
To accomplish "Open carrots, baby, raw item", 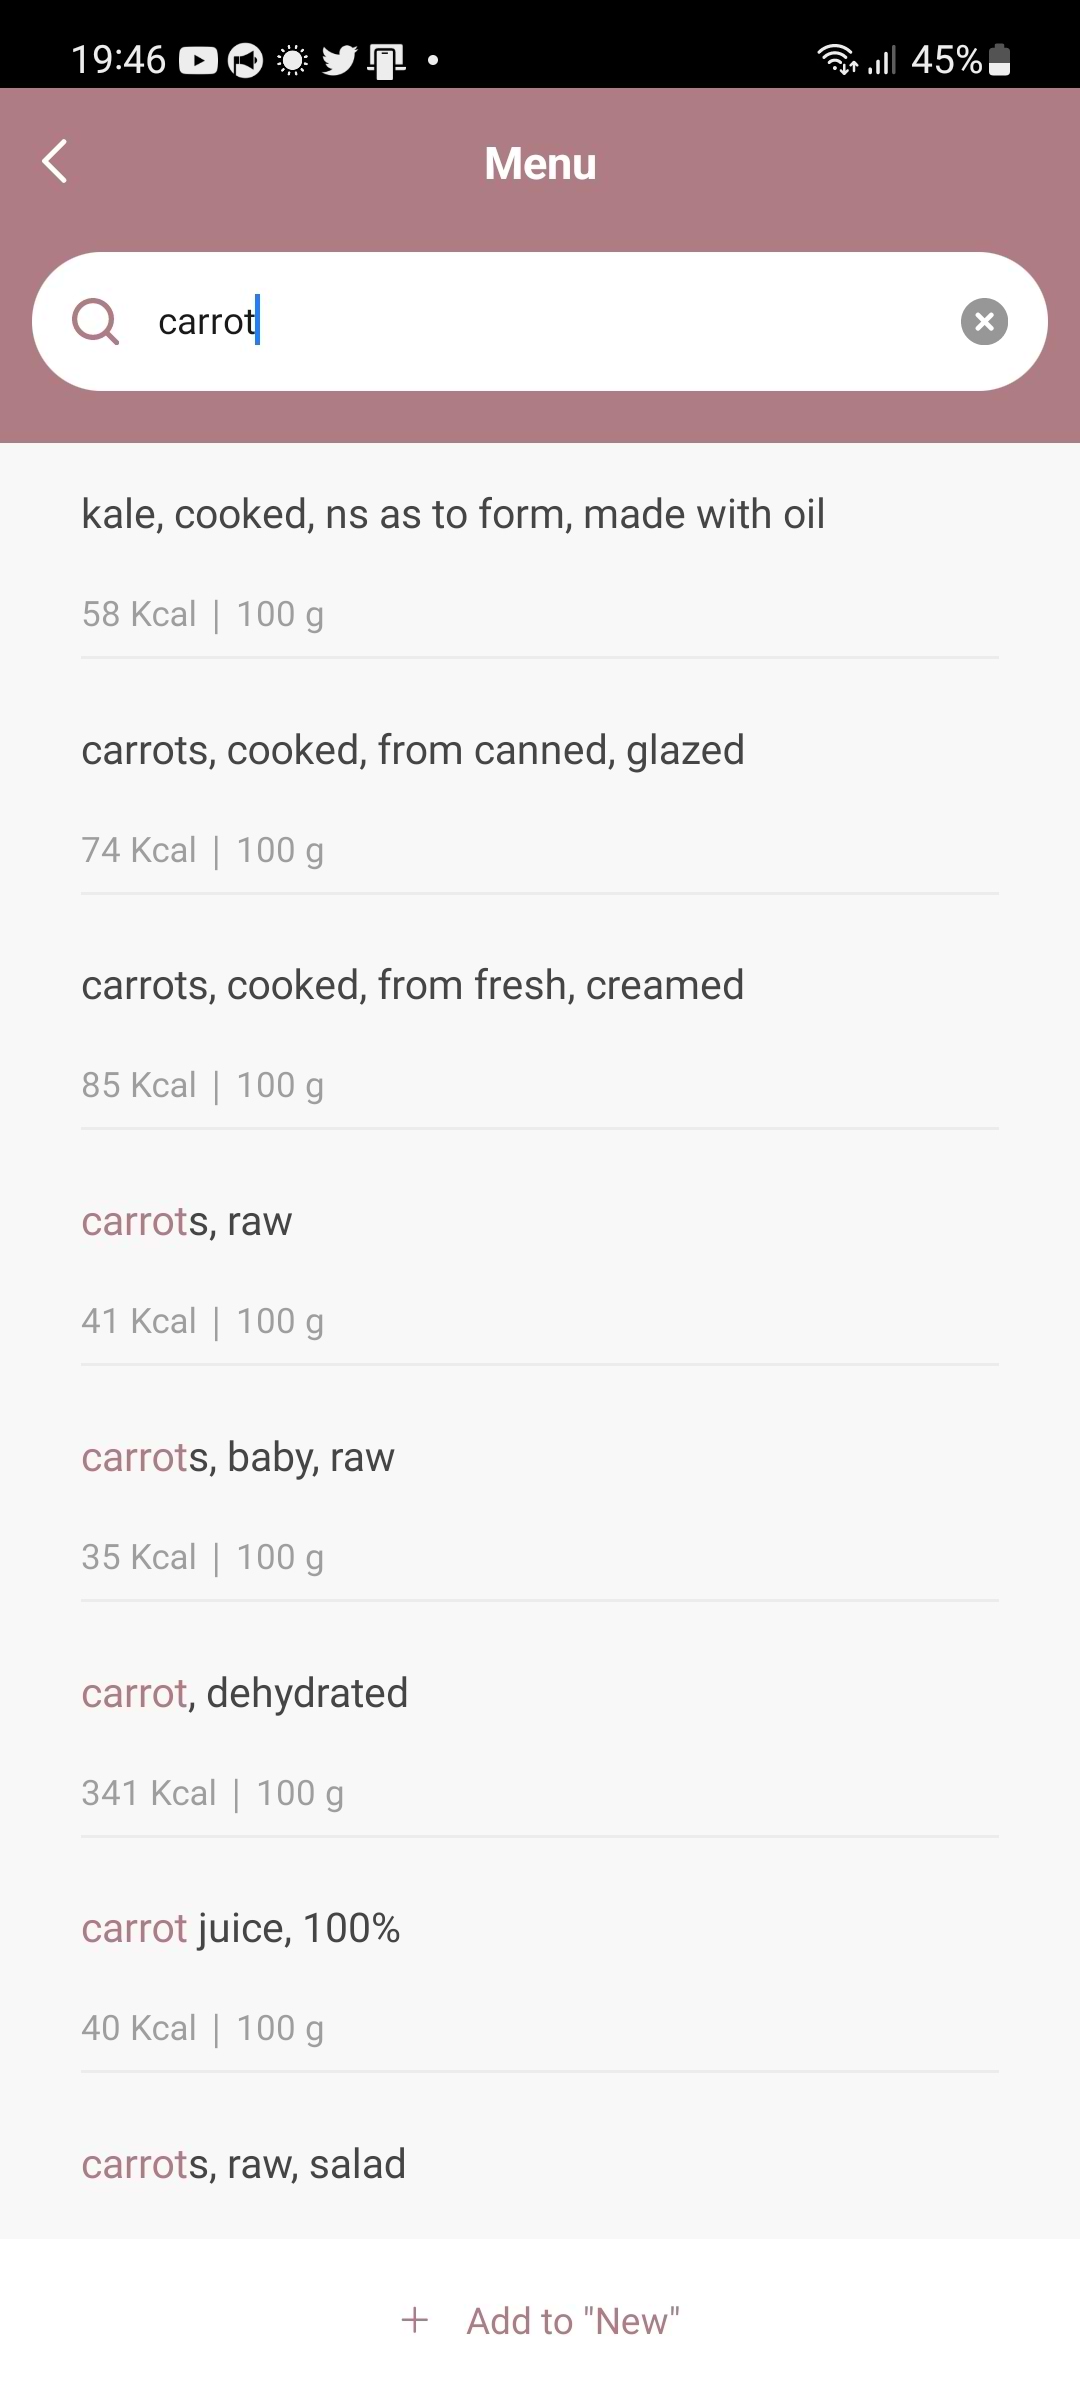I will pyautogui.click(x=238, y=1458).
